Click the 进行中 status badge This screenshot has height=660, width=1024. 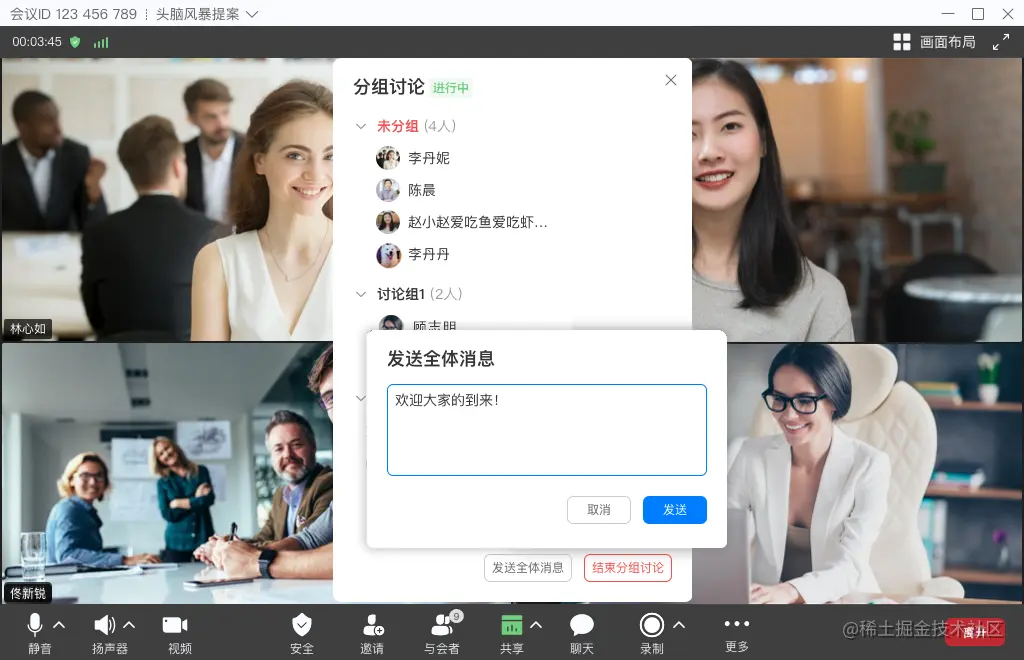[451, 87]
